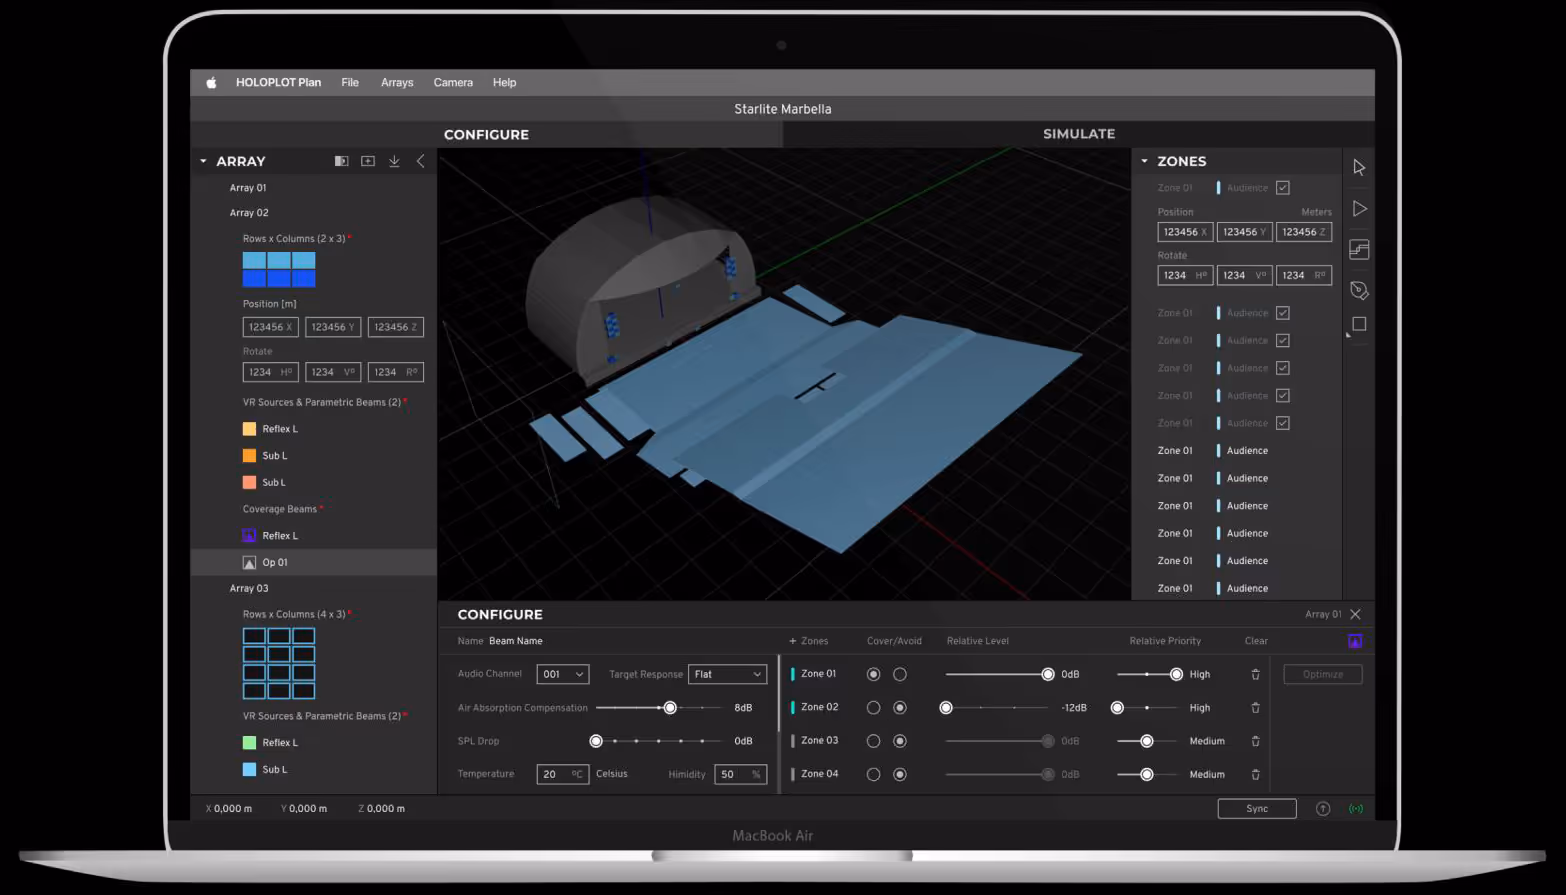
Task: Uncheck the Audience checkbox above Zones Position fields
Action: pos(1283,188)
